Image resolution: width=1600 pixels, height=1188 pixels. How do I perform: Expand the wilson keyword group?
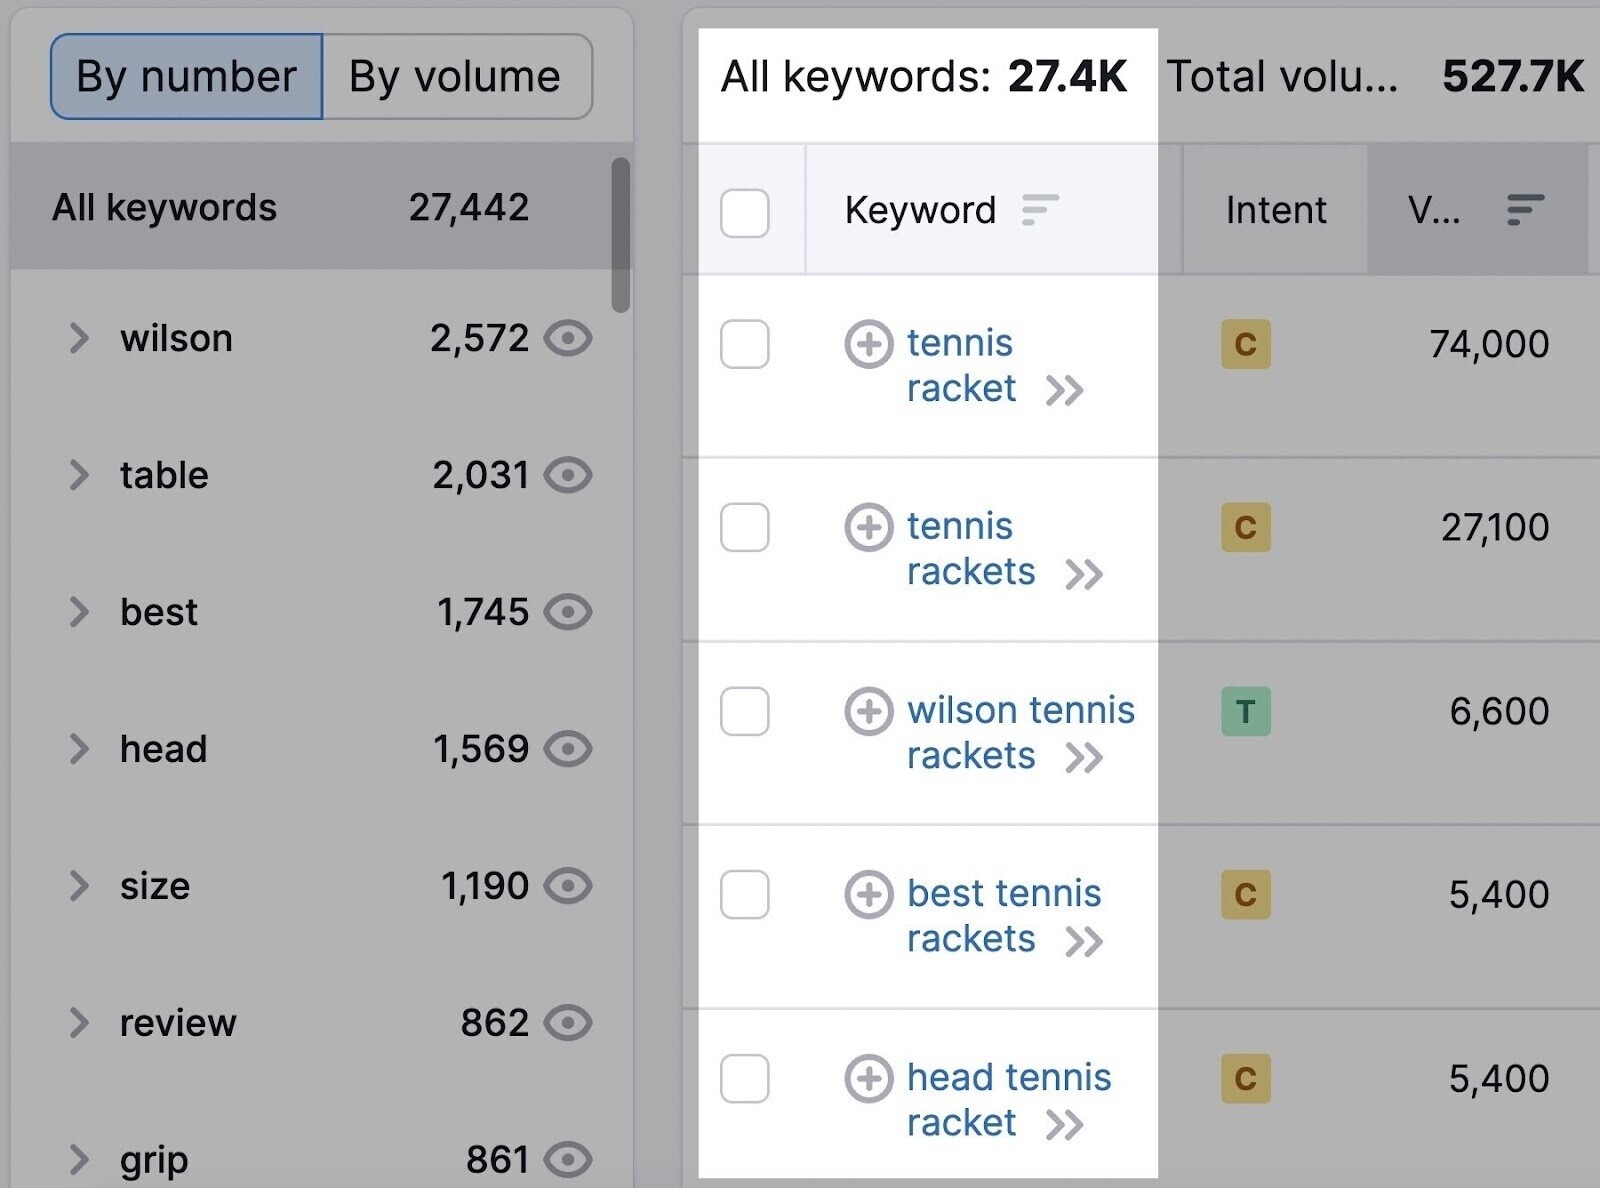point(79,338)
